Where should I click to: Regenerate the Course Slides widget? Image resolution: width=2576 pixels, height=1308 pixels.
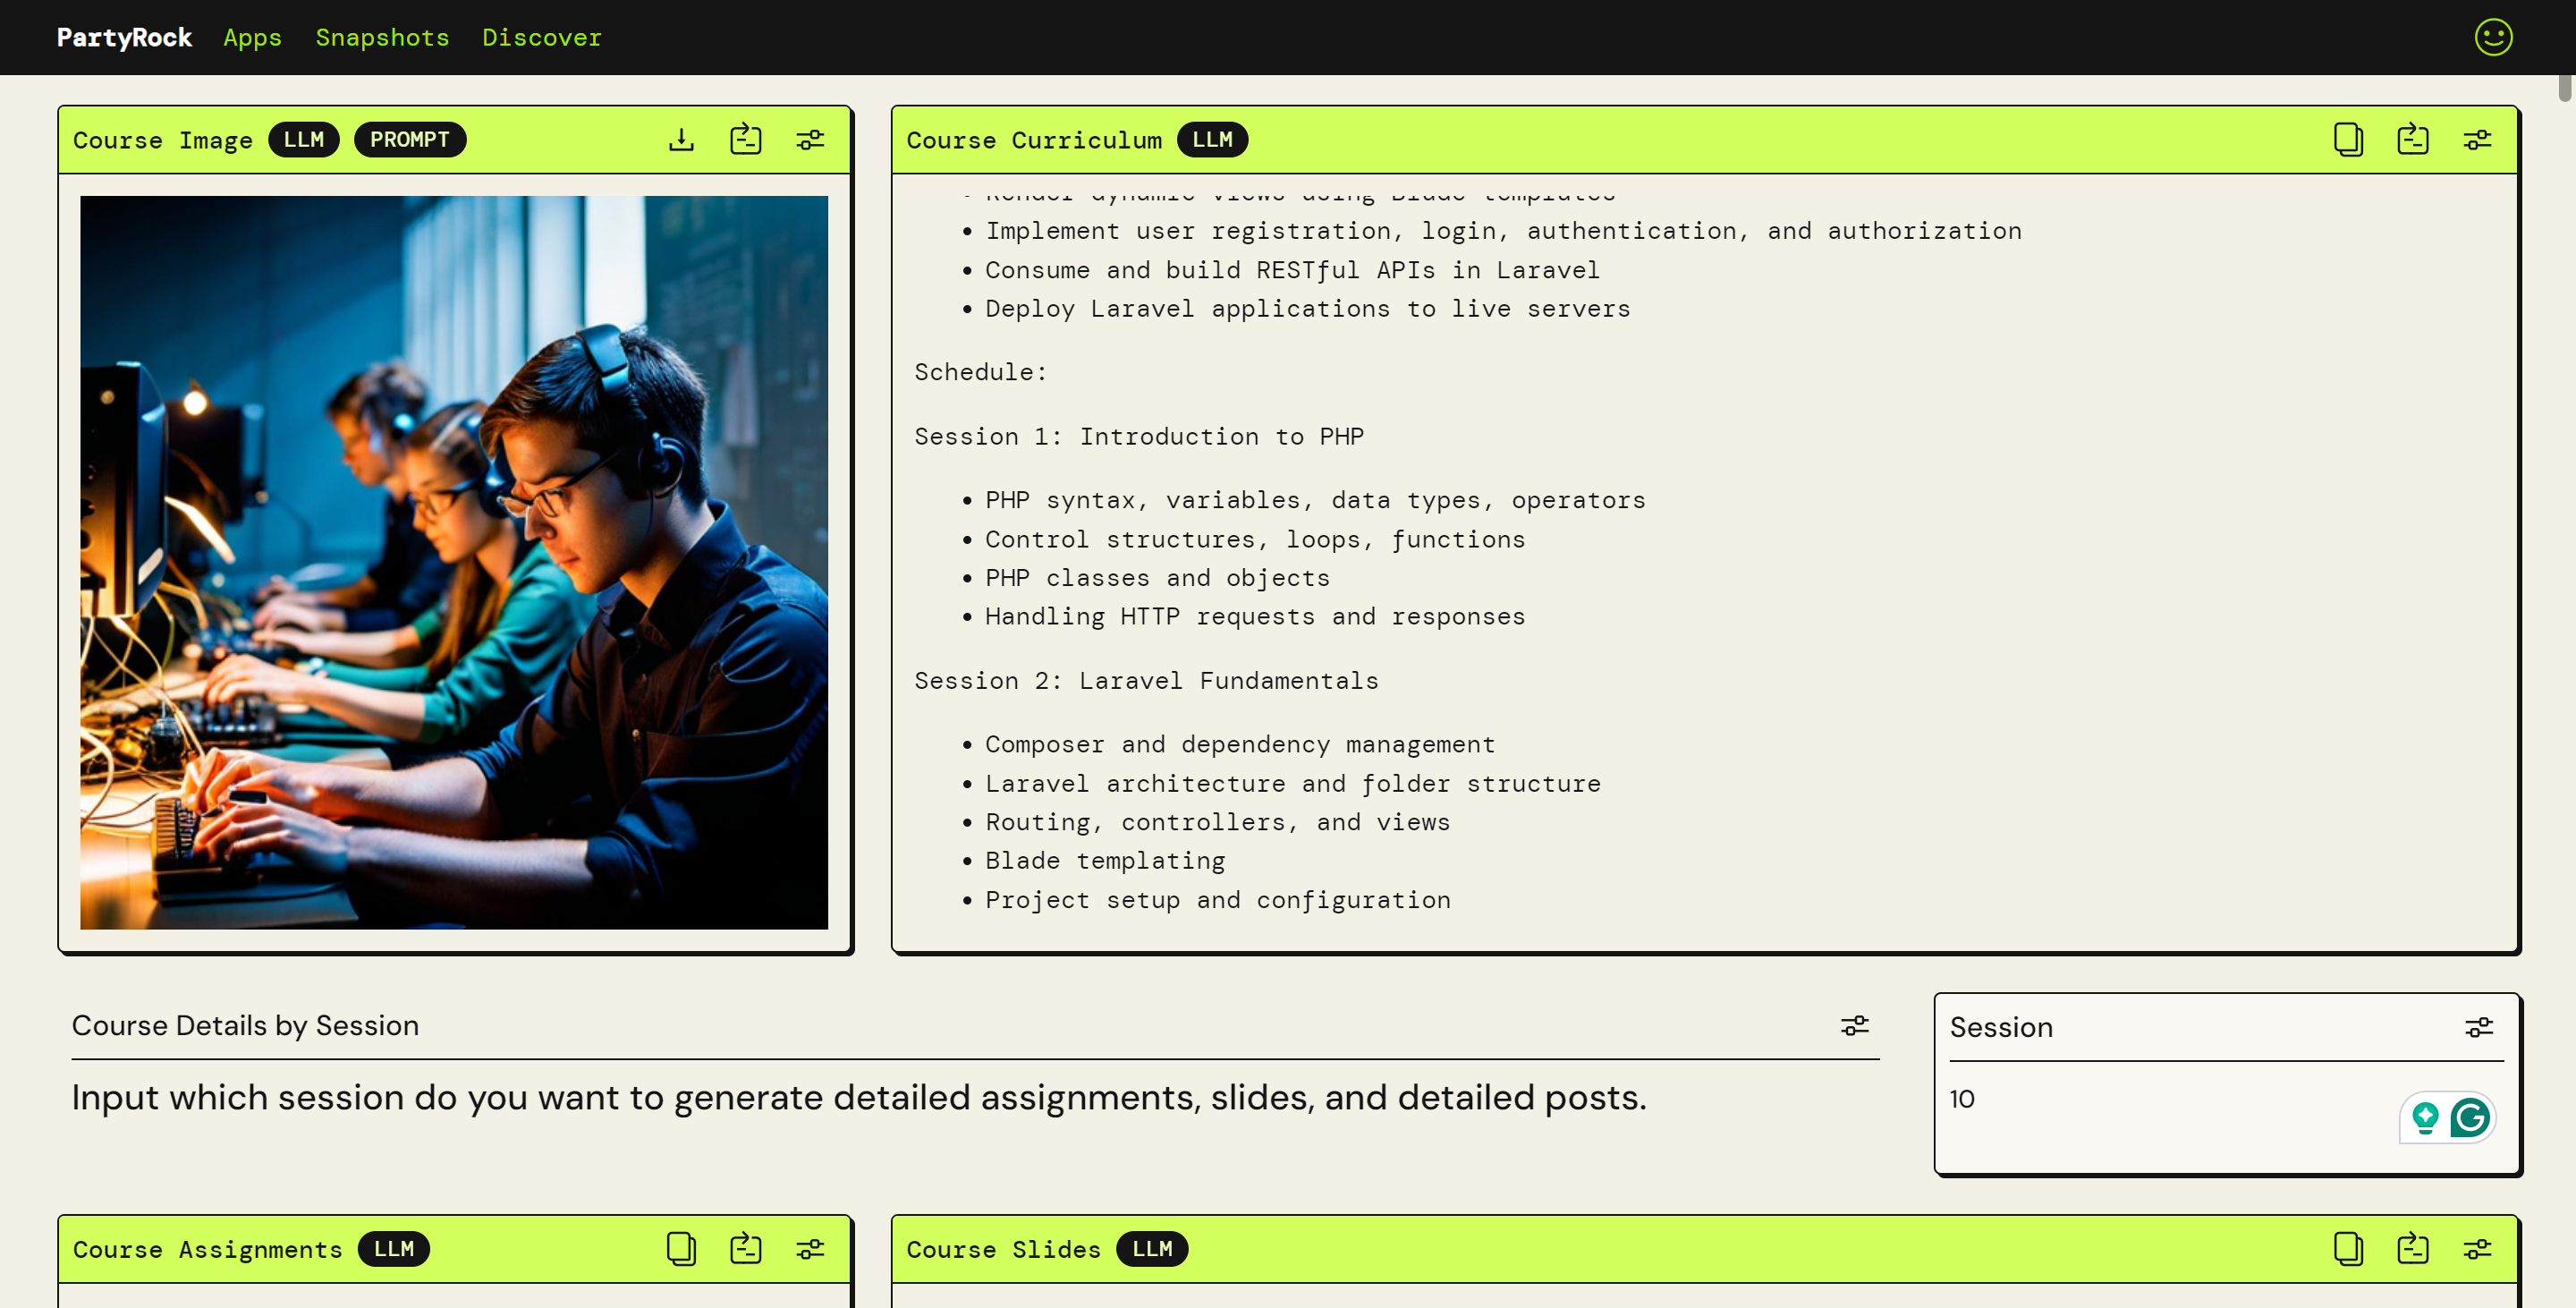coord(2412,1248)
